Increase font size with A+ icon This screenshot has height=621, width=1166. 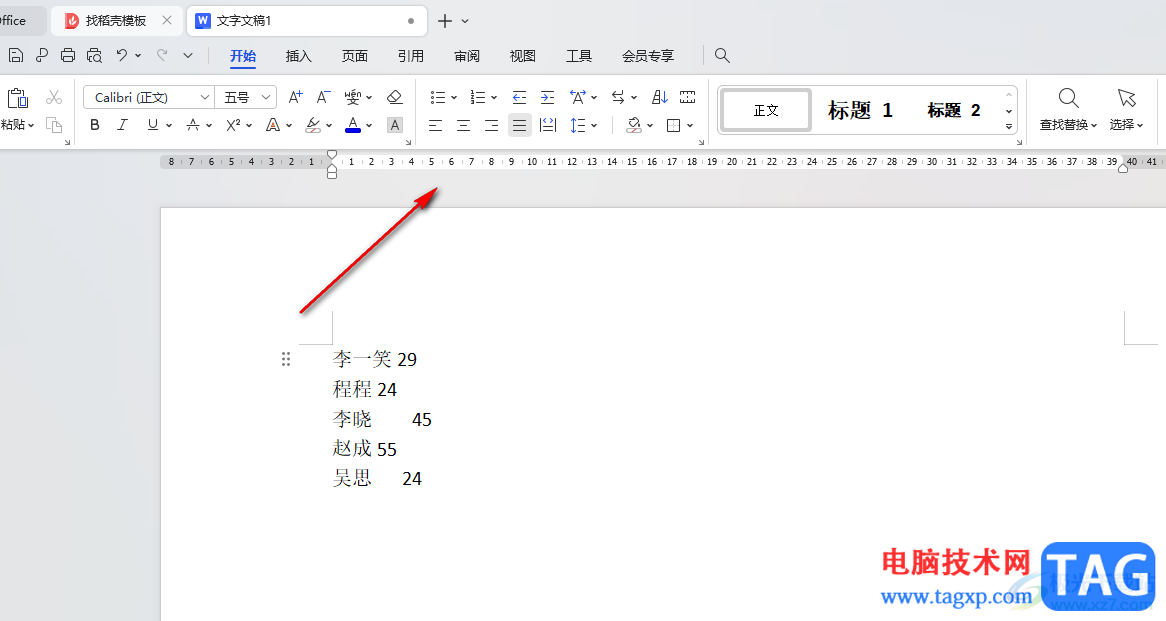coord(295,97)
